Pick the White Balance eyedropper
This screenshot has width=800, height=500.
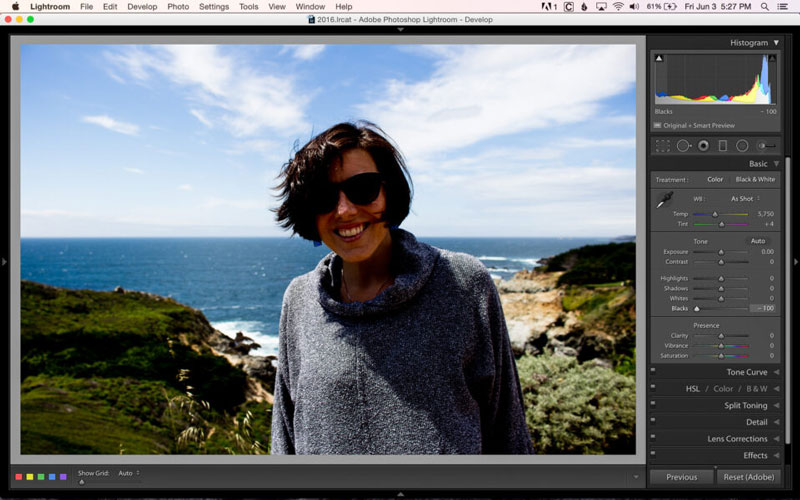(664, 201)
